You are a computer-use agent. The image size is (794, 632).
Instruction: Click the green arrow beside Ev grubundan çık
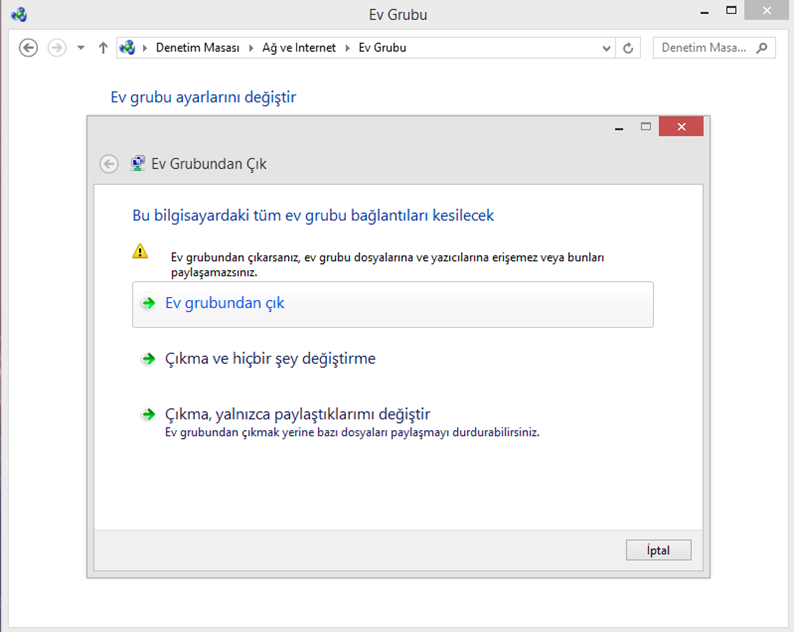[148, 303]
